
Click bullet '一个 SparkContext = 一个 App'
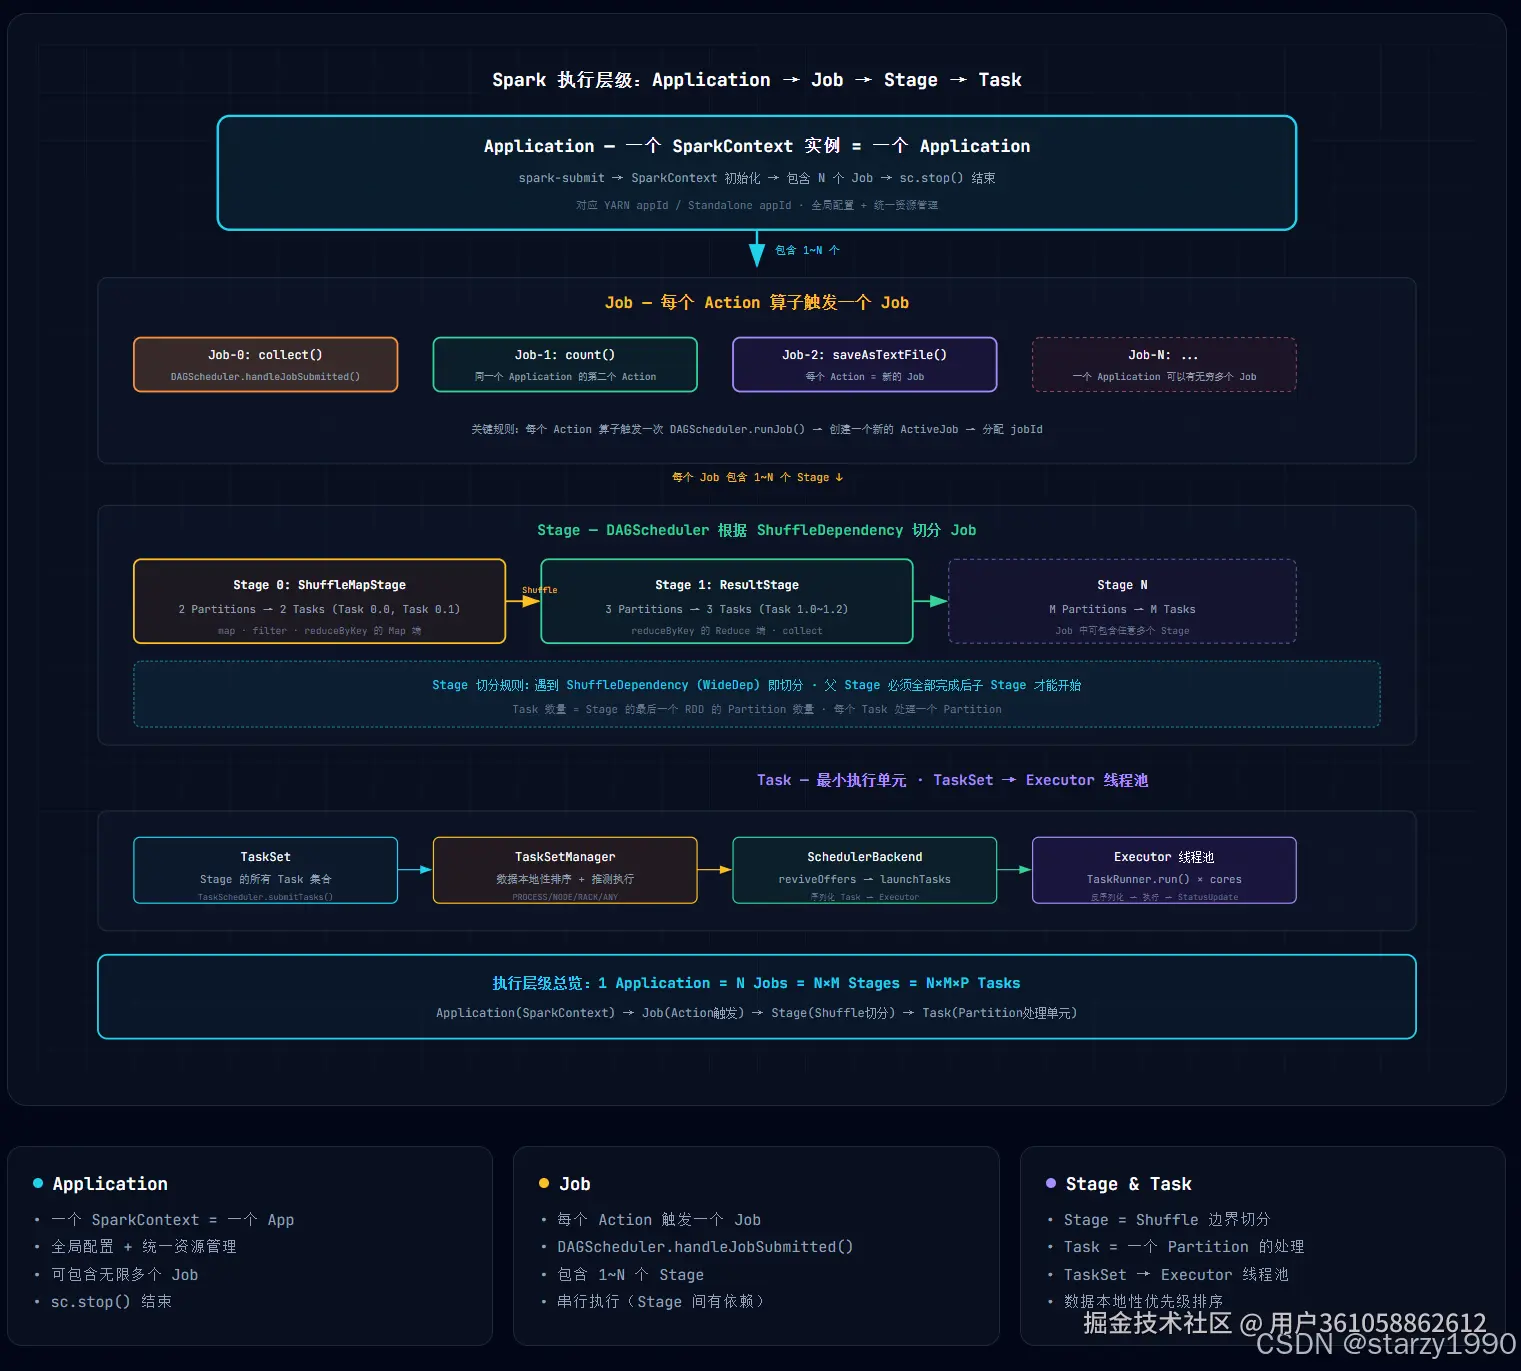(173, 1220)
